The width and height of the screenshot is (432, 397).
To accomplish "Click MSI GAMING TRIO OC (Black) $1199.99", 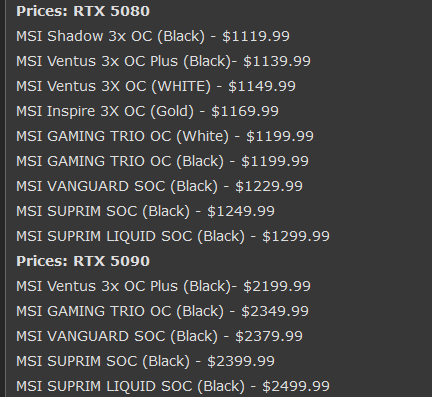I will tap(162, 161).
